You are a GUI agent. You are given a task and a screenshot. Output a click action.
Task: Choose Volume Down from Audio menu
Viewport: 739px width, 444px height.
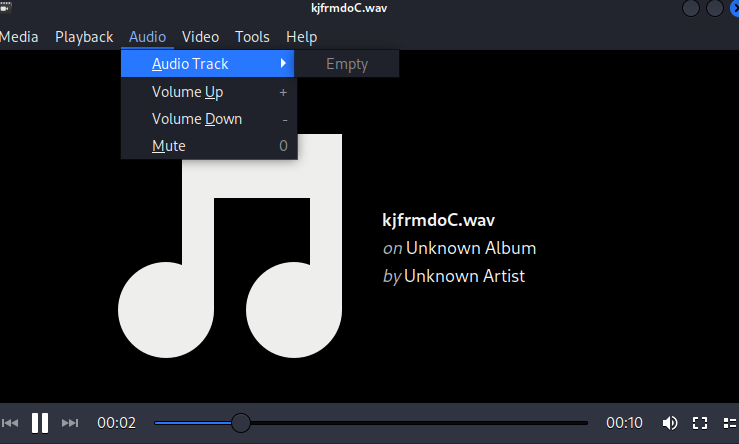(x=209, y=119)
